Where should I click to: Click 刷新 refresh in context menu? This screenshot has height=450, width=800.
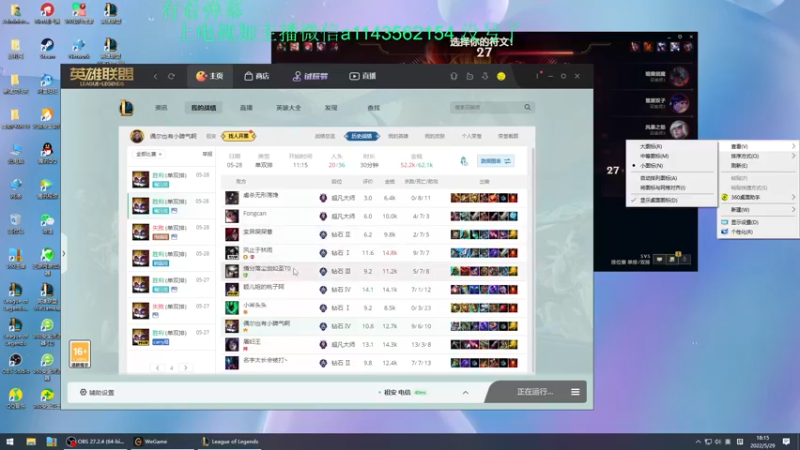(759, 166)
